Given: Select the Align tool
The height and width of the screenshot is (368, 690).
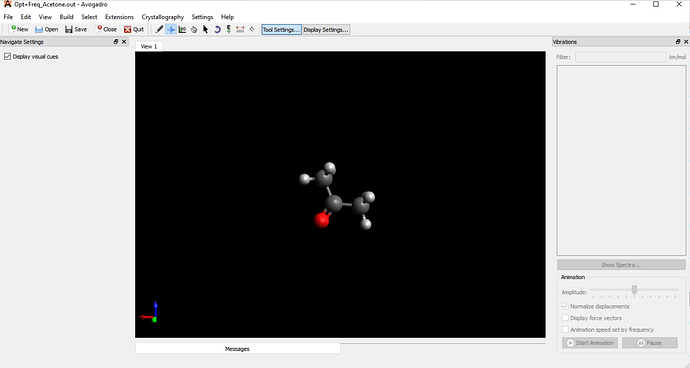Looking at the screenshot, I should [x=252, y=29].
